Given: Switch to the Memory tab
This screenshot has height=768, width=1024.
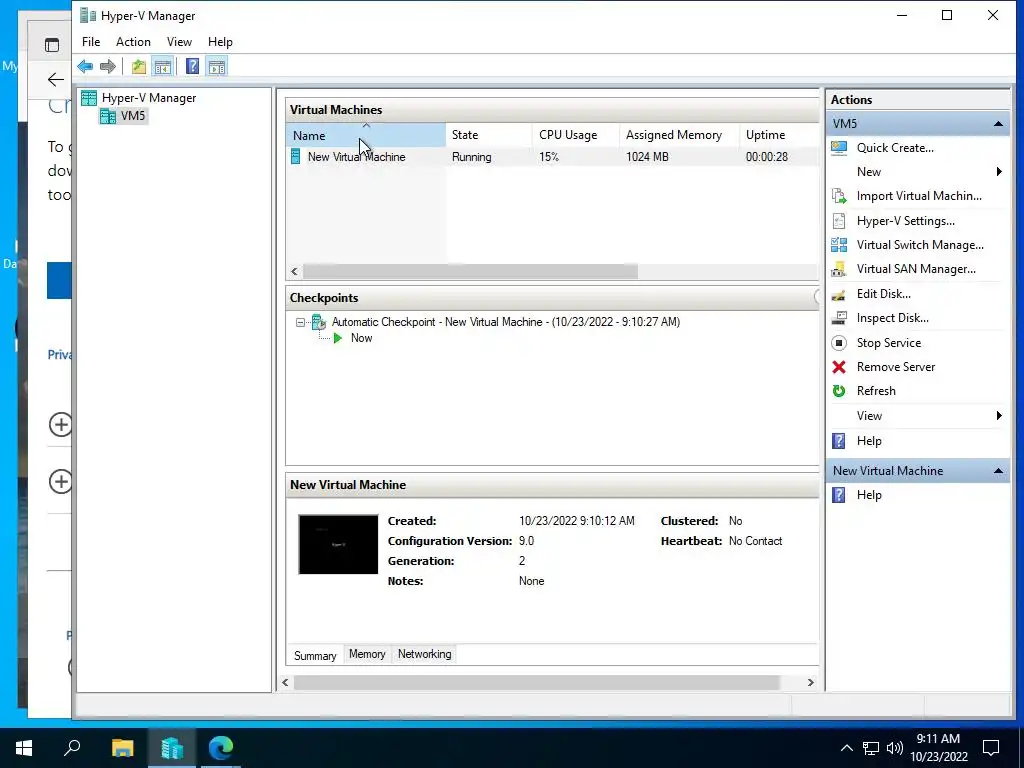Looking at the screenshot, I should pos(367,654).
